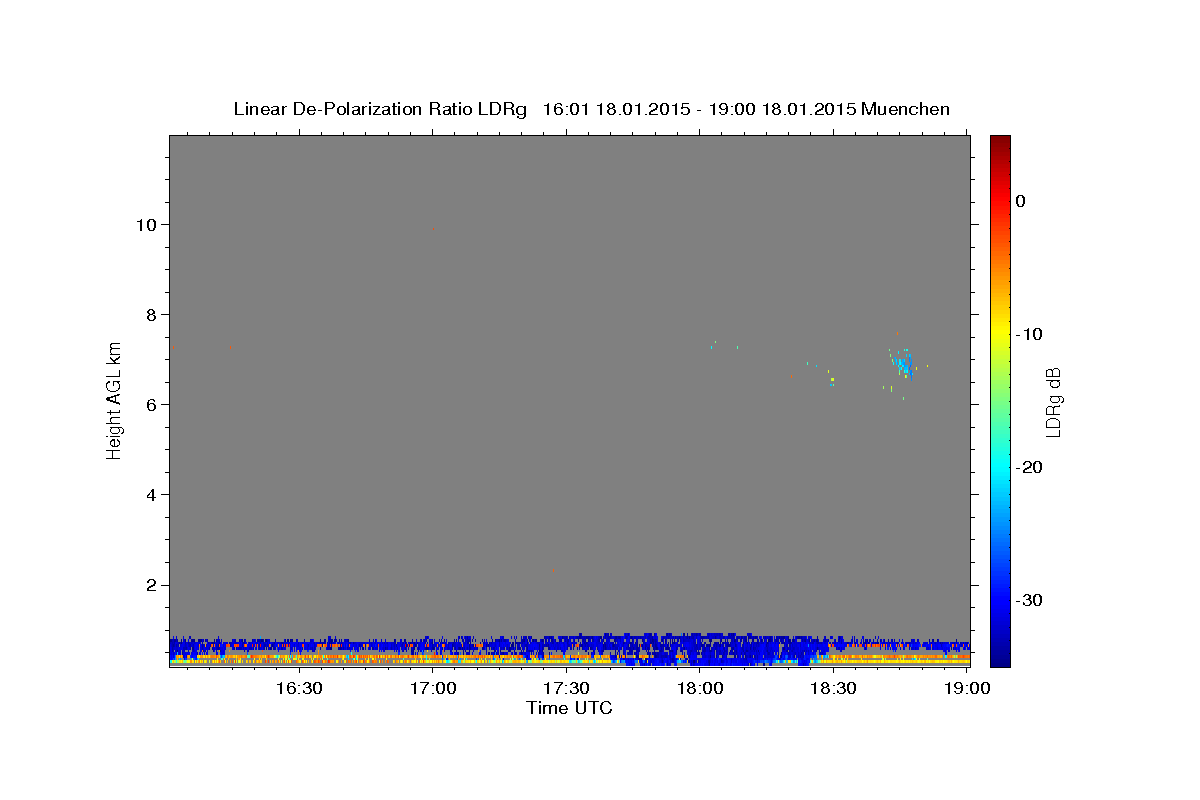The image size is (1200, 800).
Task: Click the height tick label 10
Action: [145, 224]
